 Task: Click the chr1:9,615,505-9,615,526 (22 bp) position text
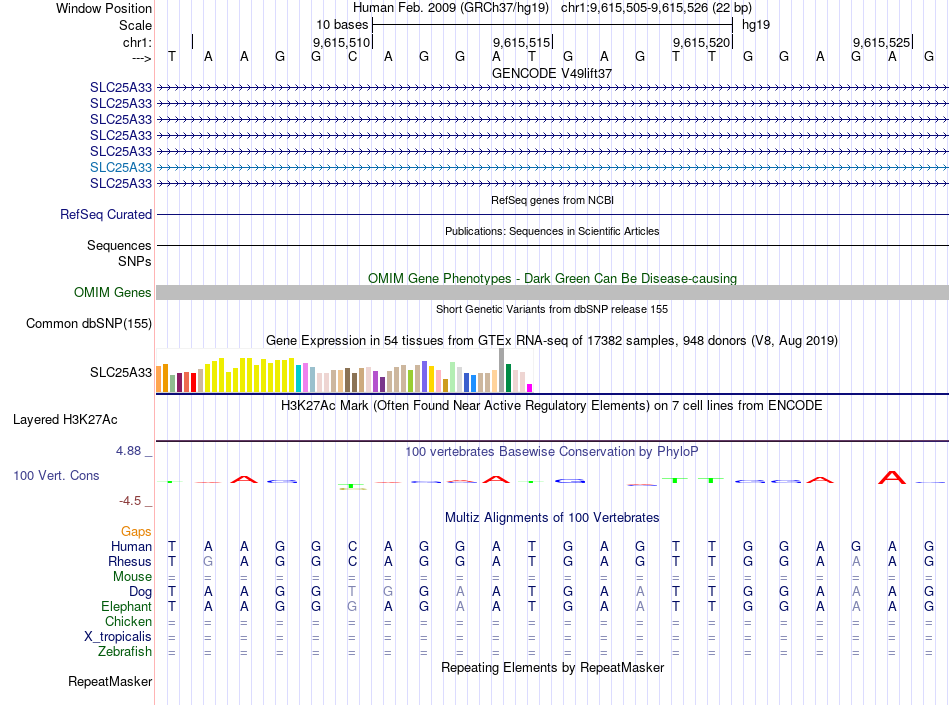click(x=656, y=8)
